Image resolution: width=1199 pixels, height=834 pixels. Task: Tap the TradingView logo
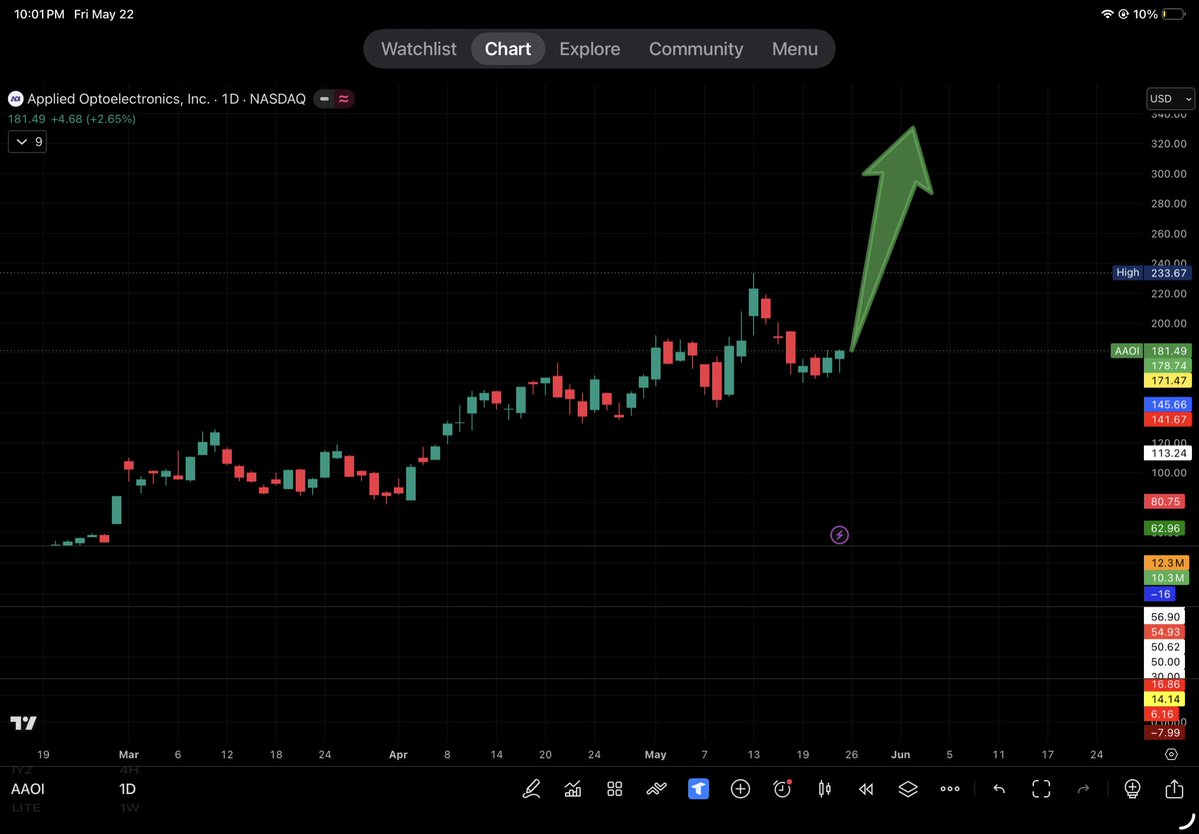(23, 723)
